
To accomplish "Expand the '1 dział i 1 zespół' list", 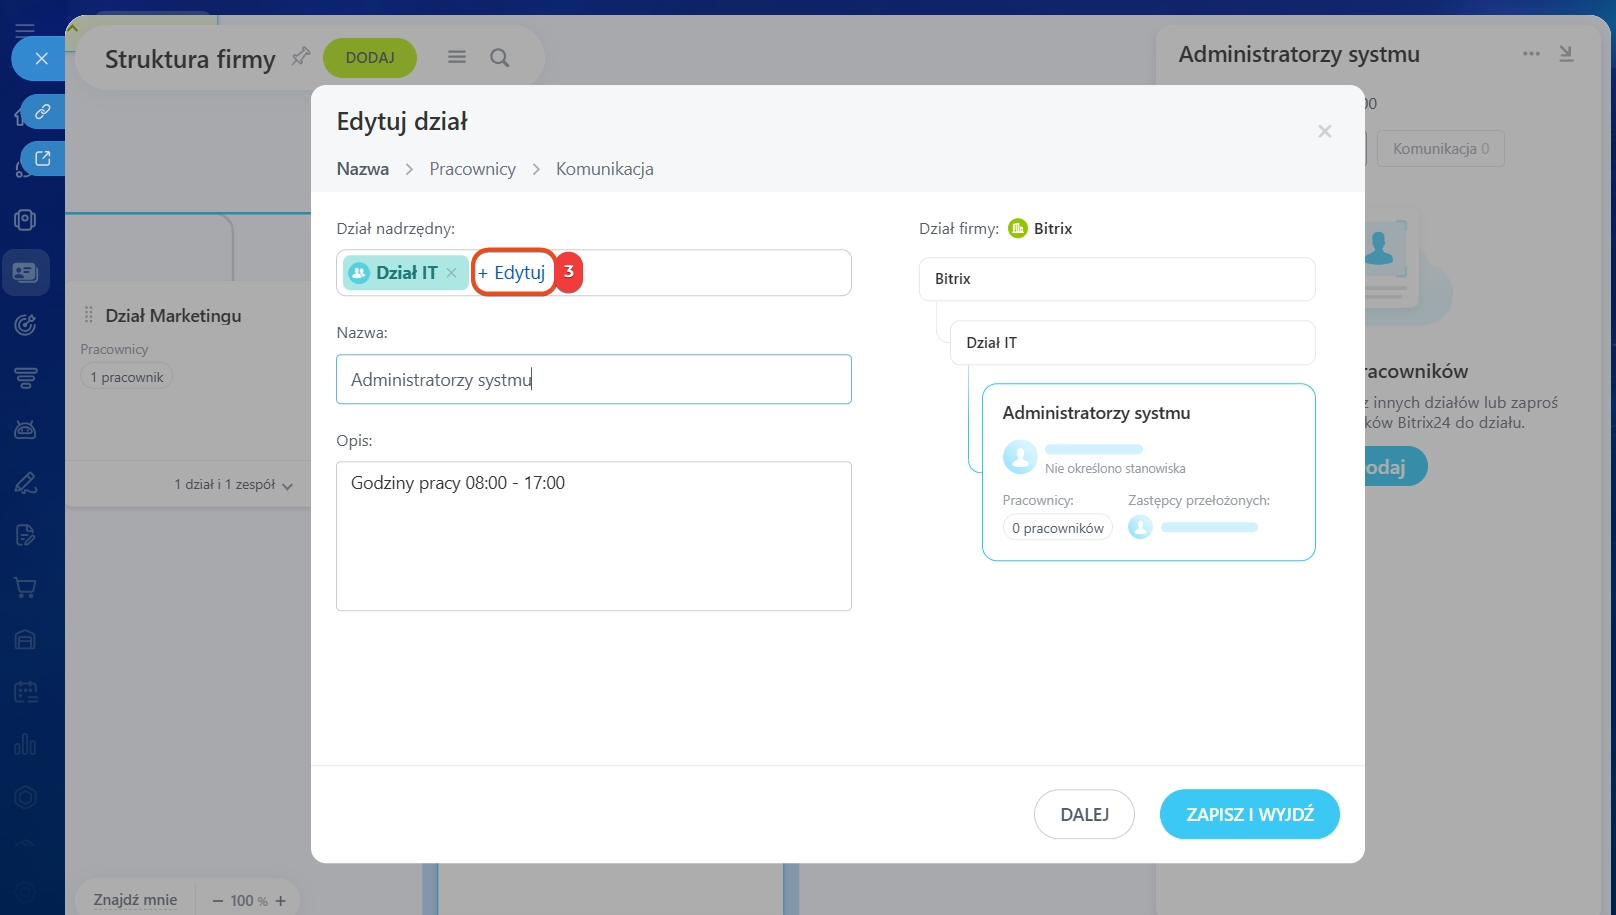I will (233, 485).
